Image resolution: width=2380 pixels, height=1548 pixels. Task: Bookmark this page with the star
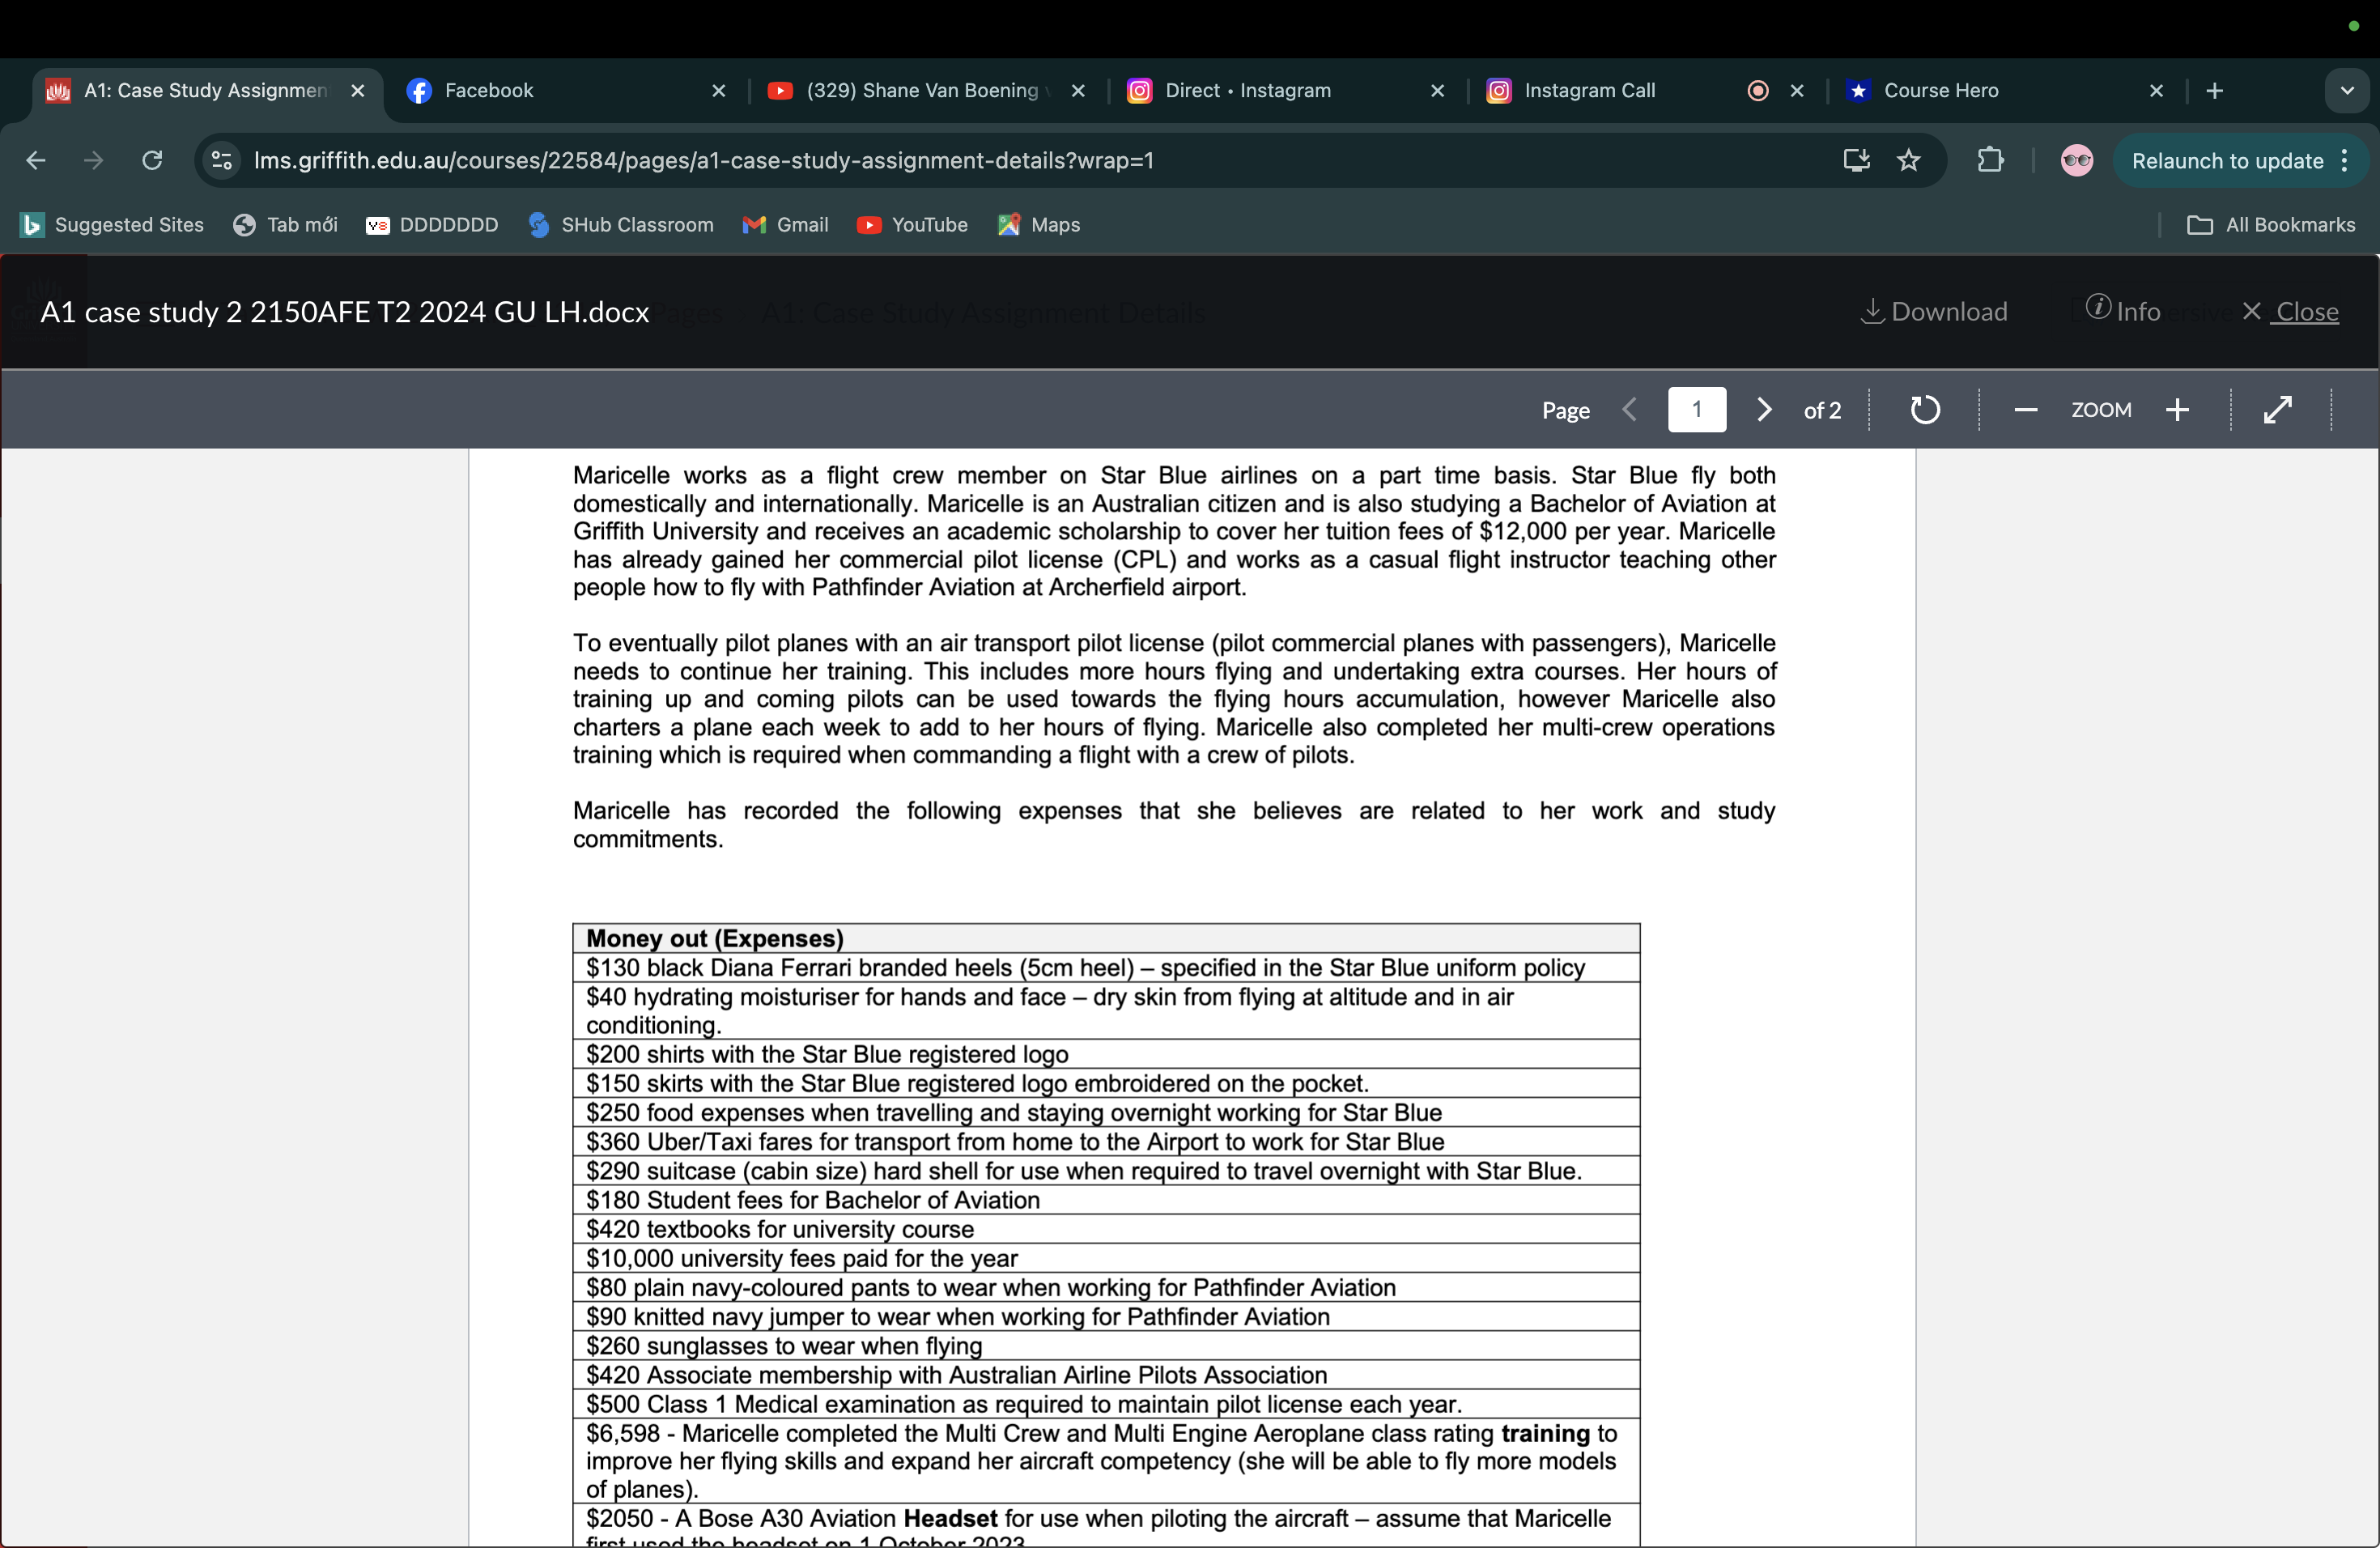point(1909,160)
